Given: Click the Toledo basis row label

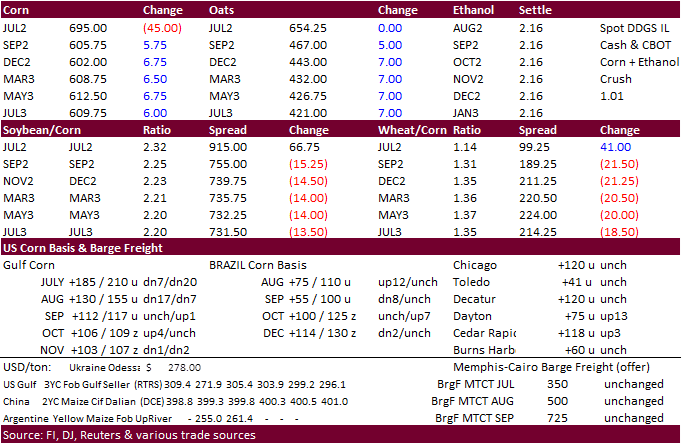Looking at the screenshot, I should point(471,283).
